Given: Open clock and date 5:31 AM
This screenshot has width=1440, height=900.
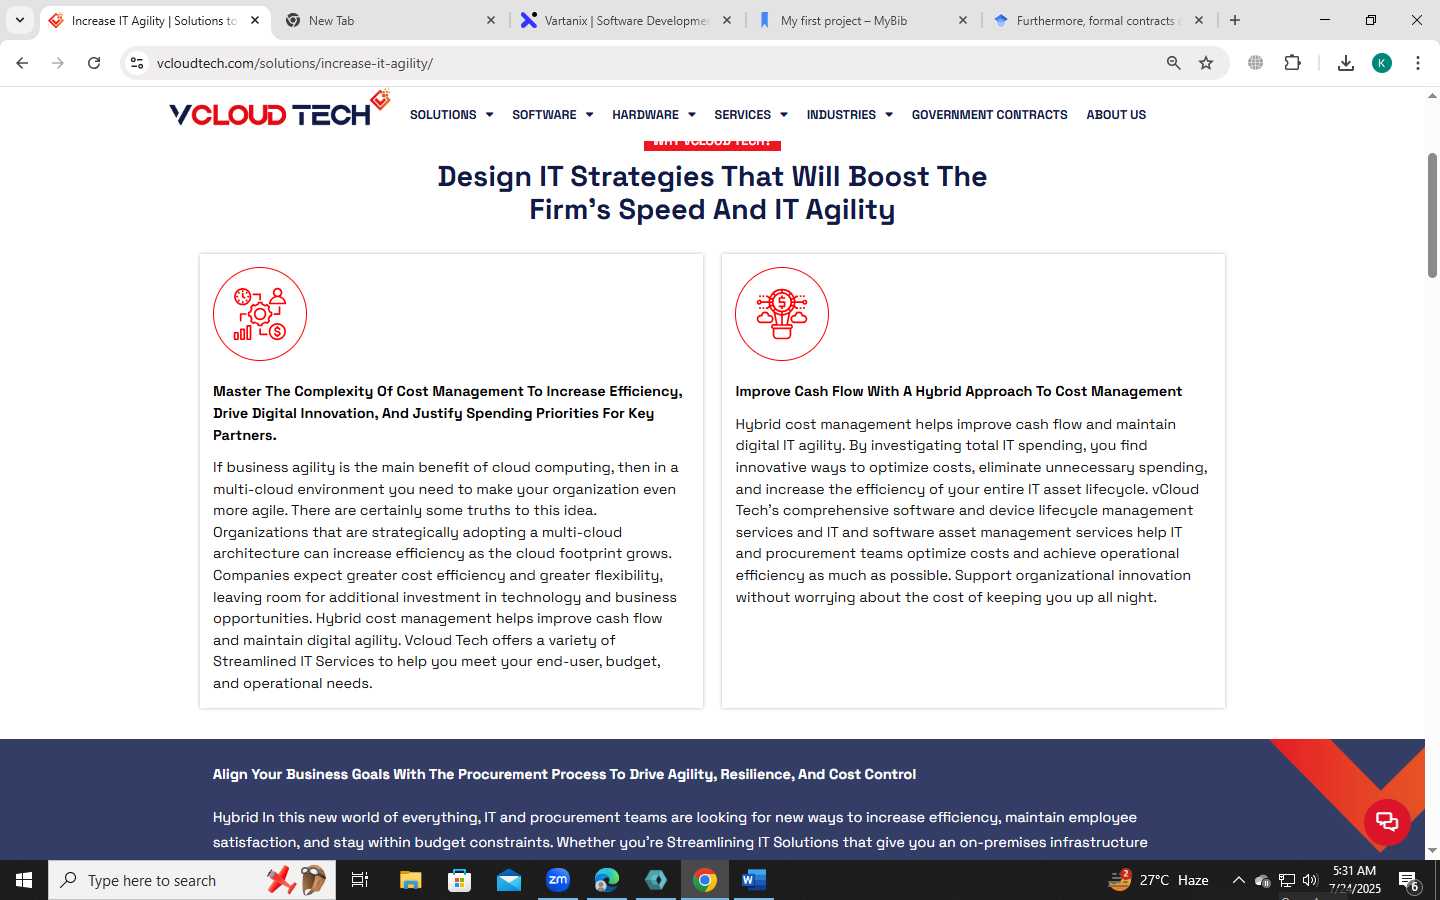Looking at the screenshot, I should coord(1354,880).
